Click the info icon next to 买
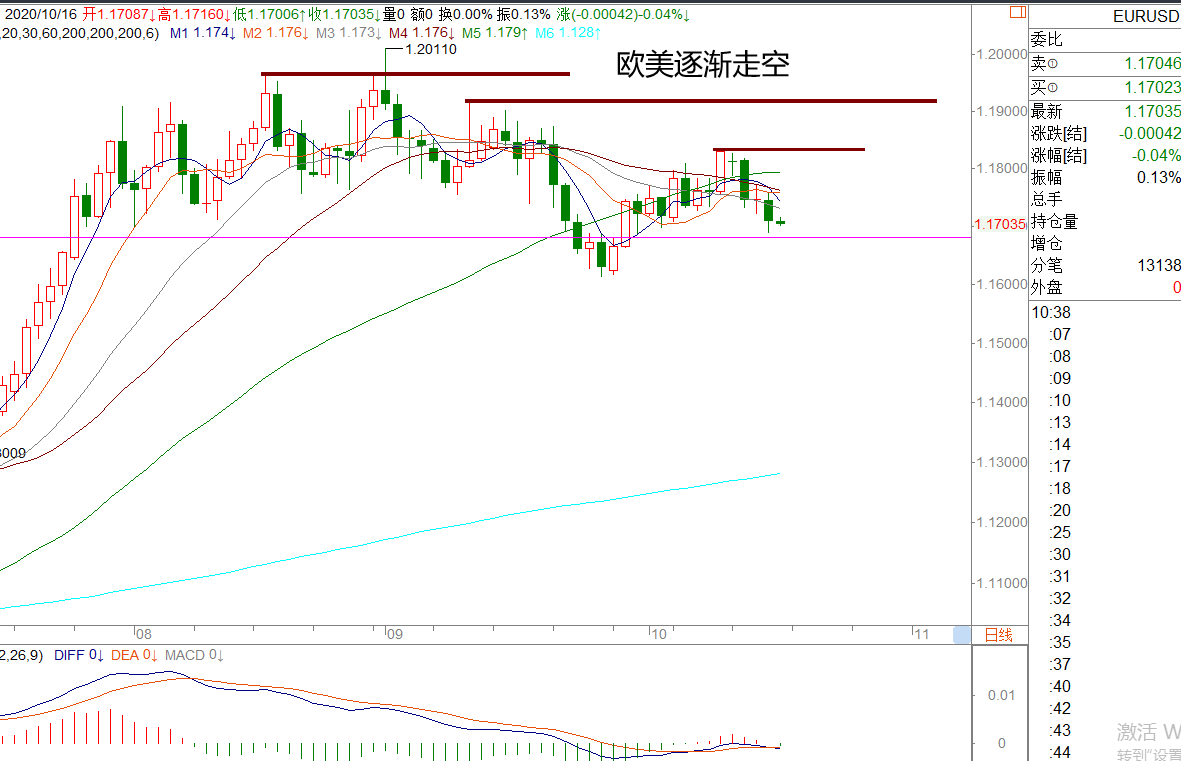This screenshot has height=761, width=1181. [x=1053, y=88]
